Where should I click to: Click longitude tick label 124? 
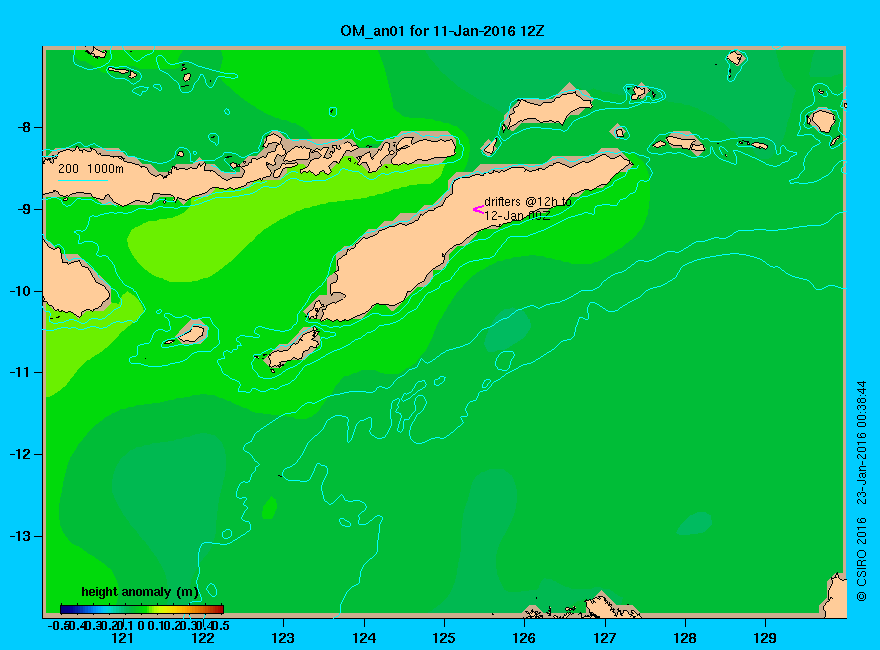[x=364, y=638]
